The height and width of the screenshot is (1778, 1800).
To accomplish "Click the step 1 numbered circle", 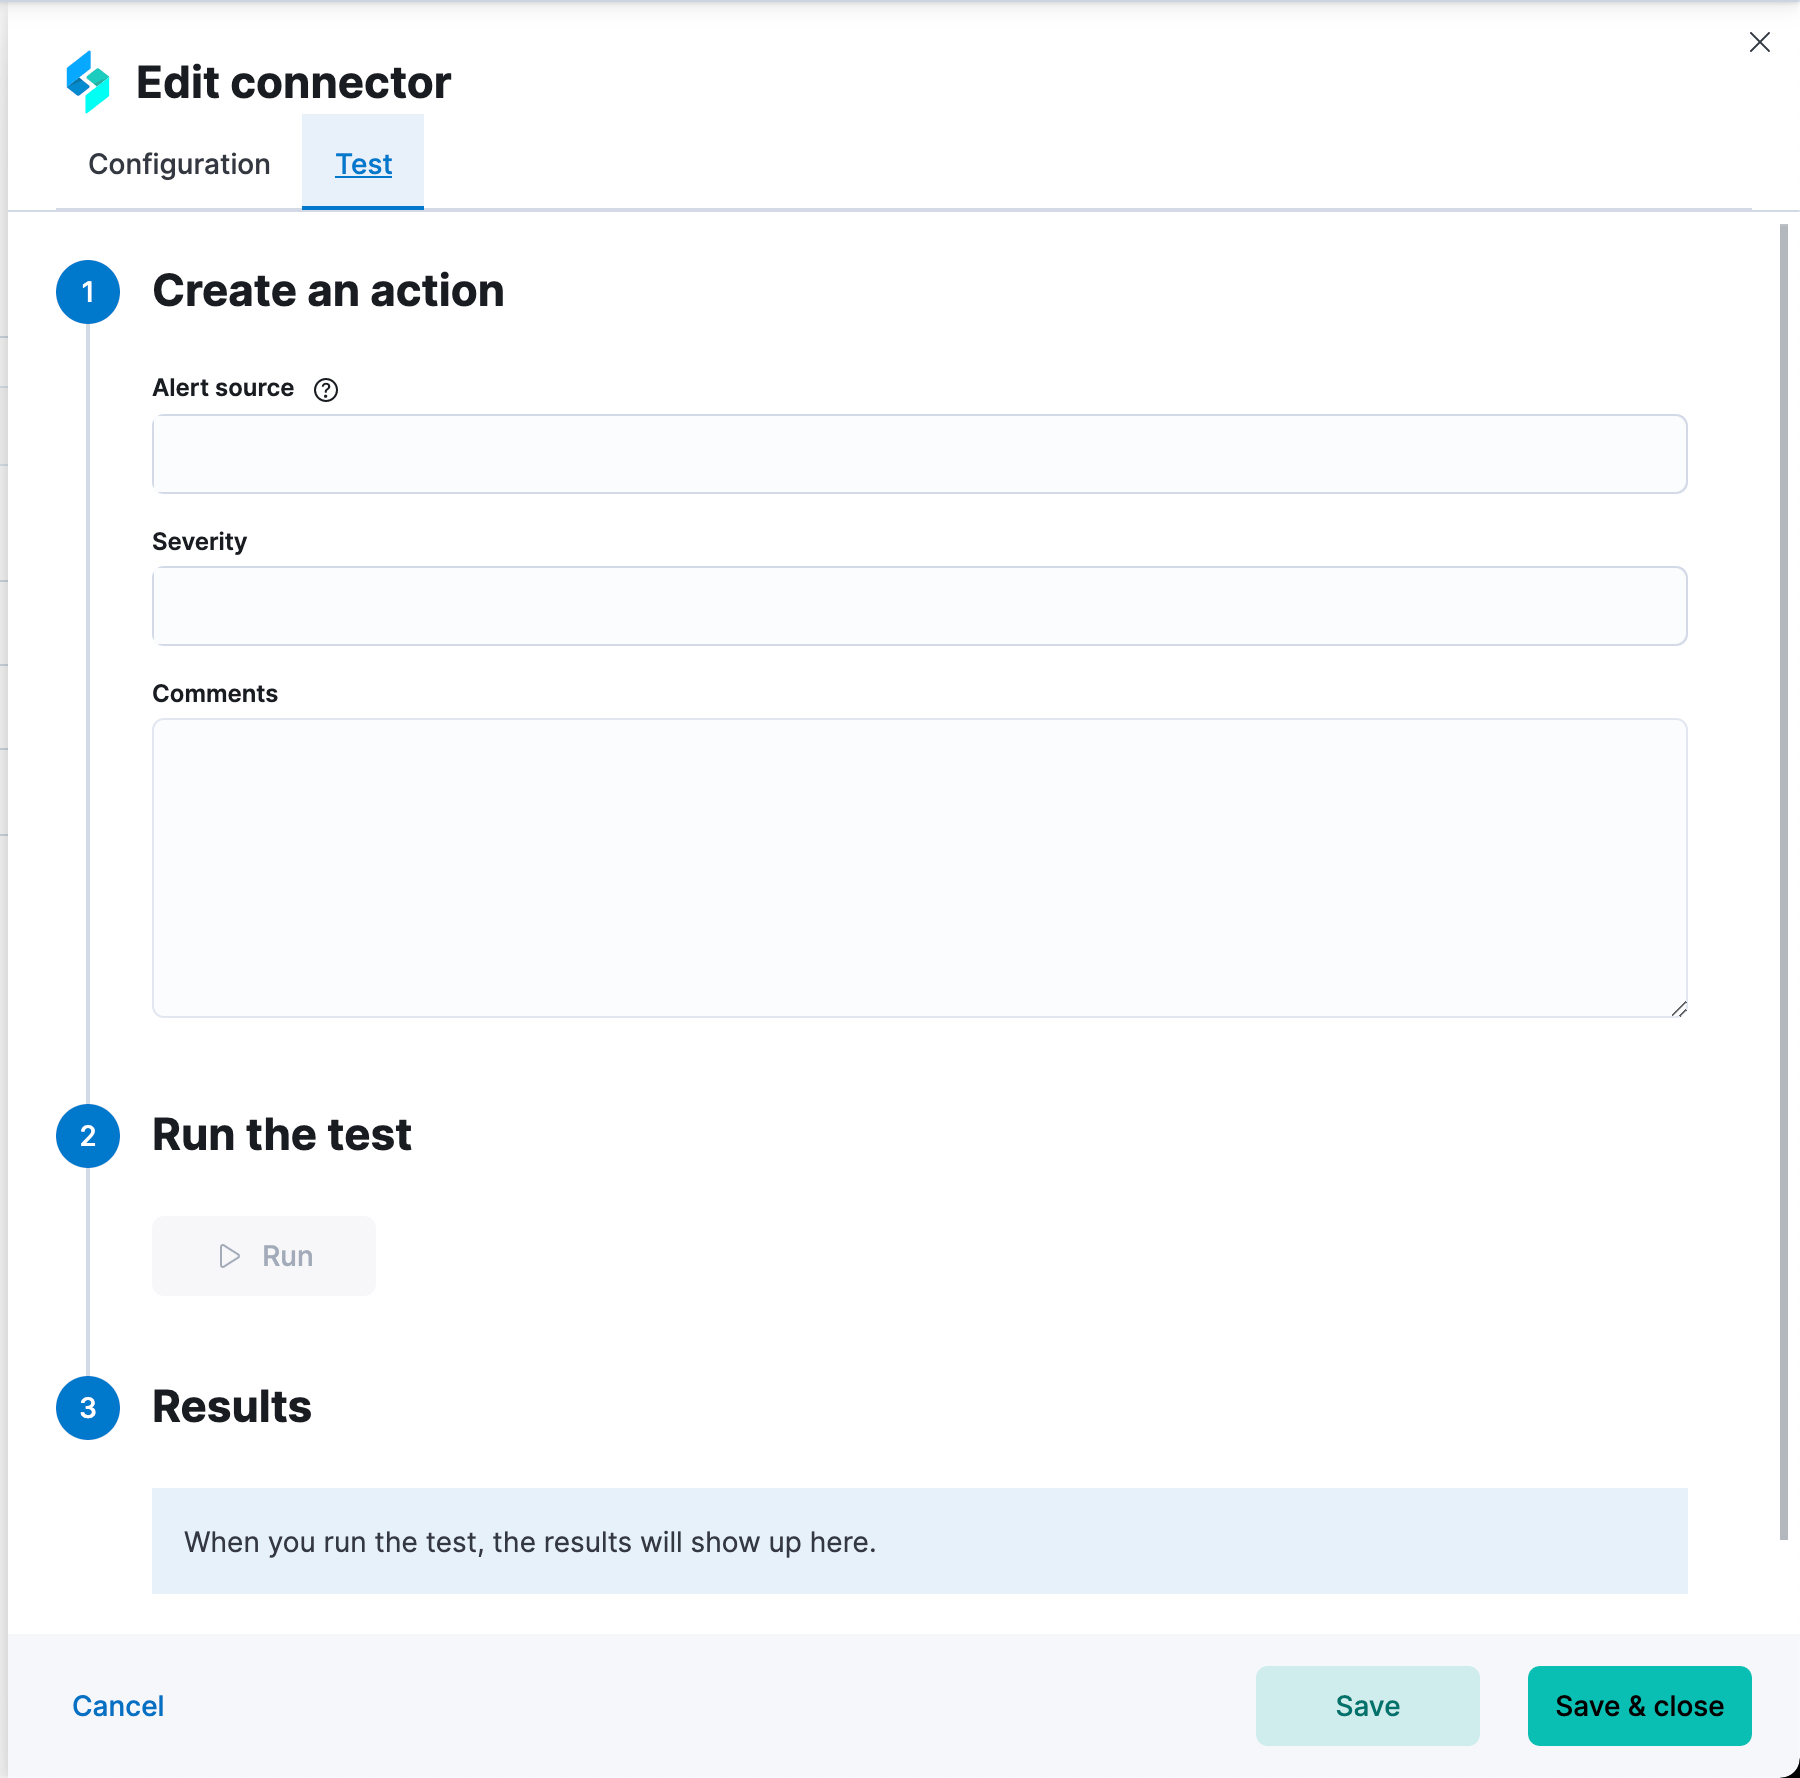I will pos(88,292).
